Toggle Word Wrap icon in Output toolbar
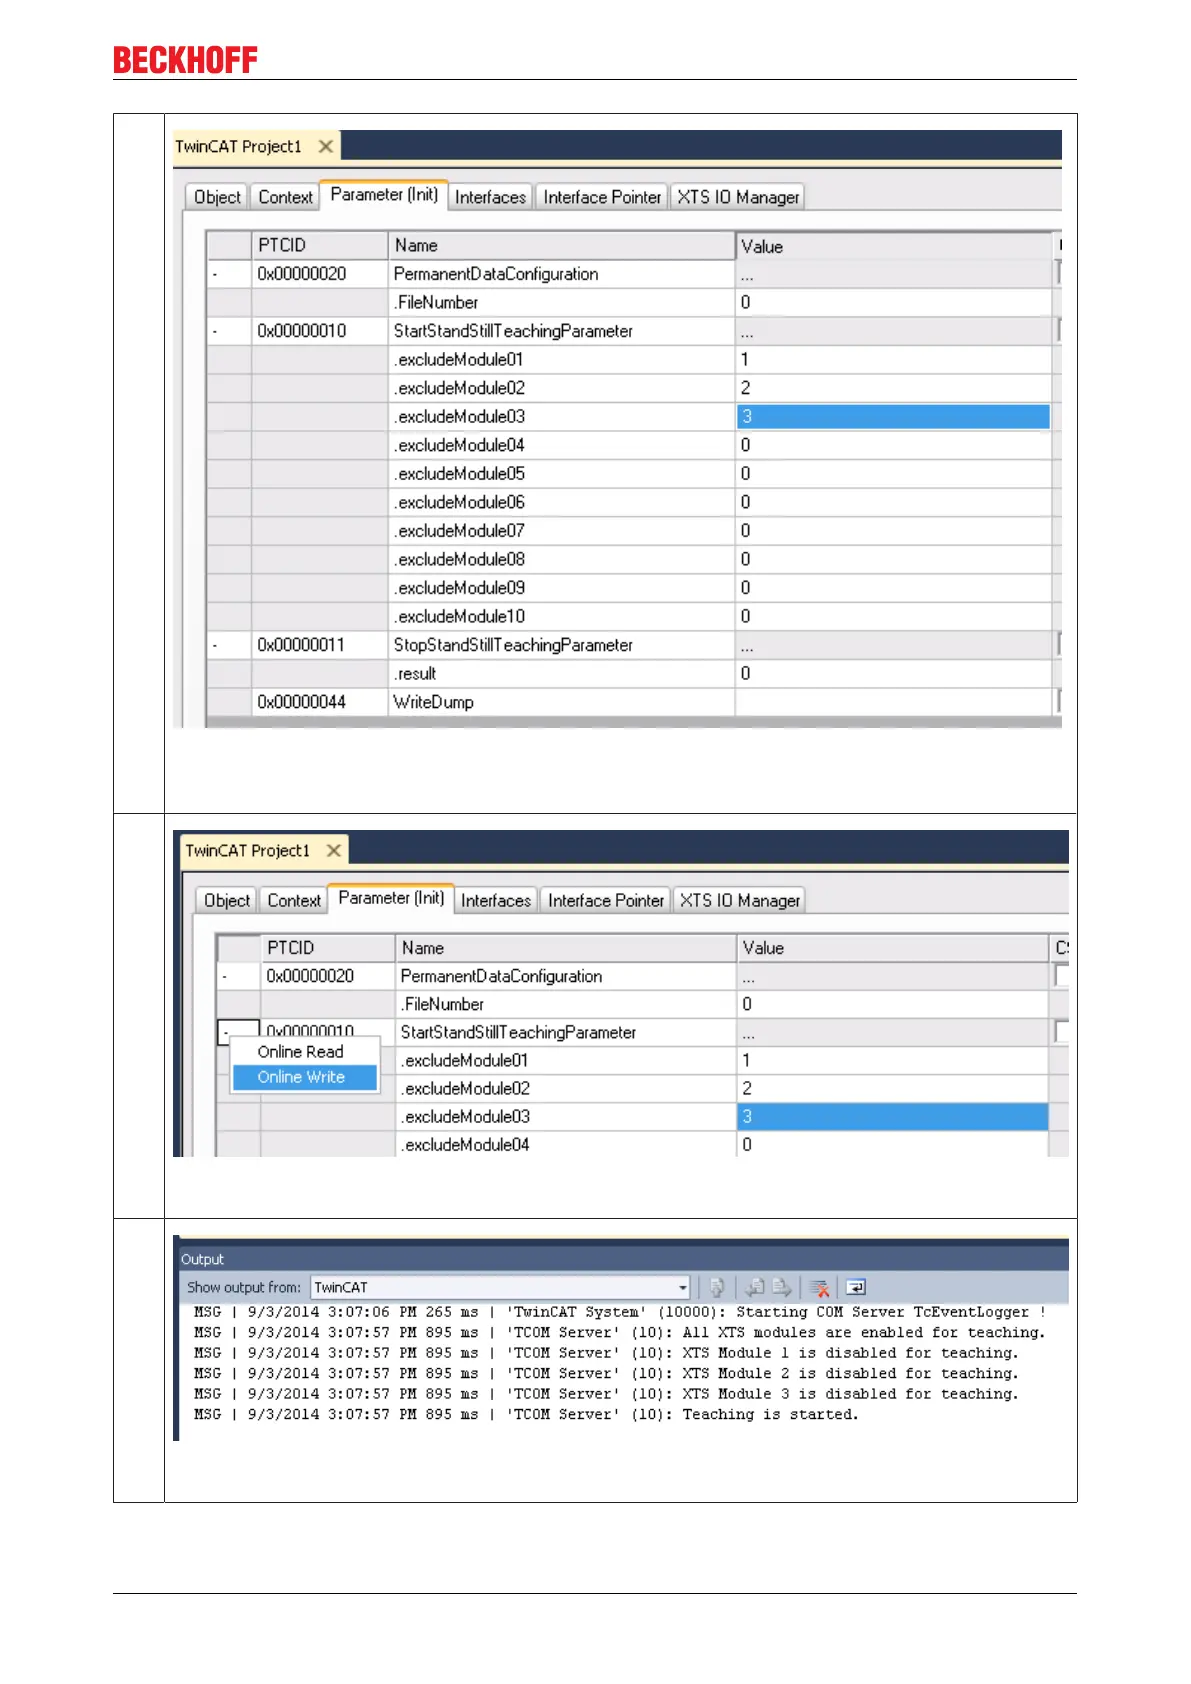 855,1287
